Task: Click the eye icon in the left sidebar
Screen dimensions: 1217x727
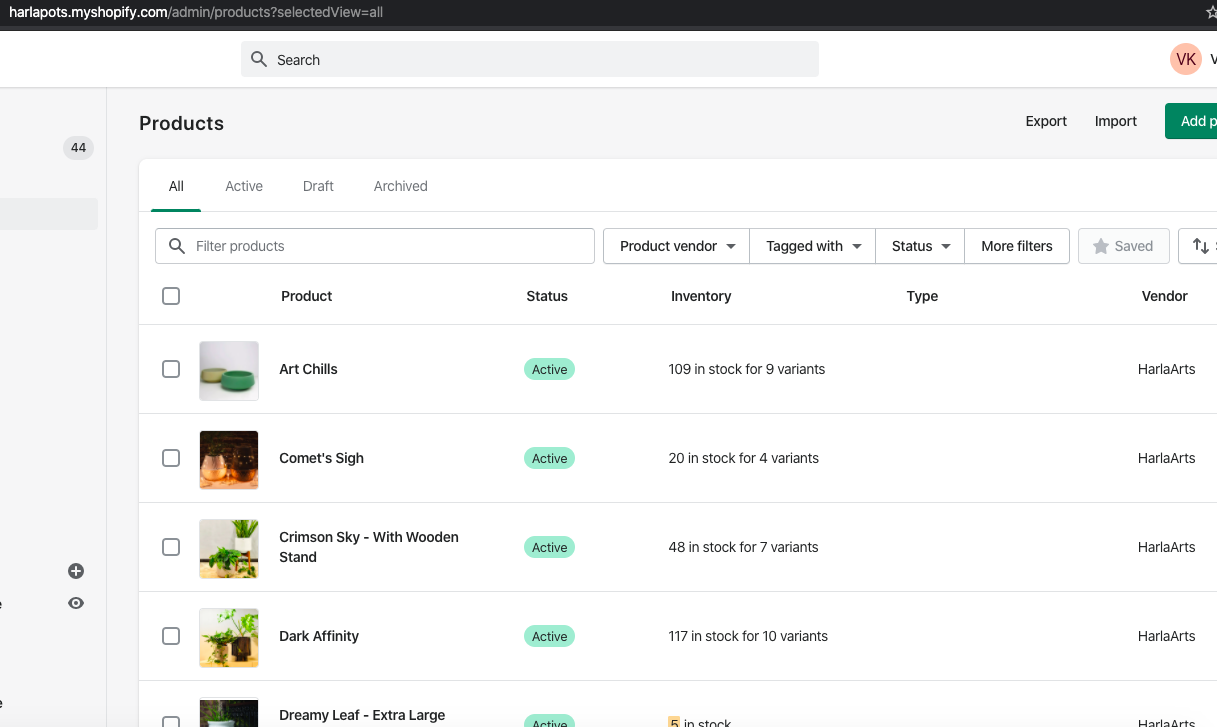Action: (x=75, y=603)
